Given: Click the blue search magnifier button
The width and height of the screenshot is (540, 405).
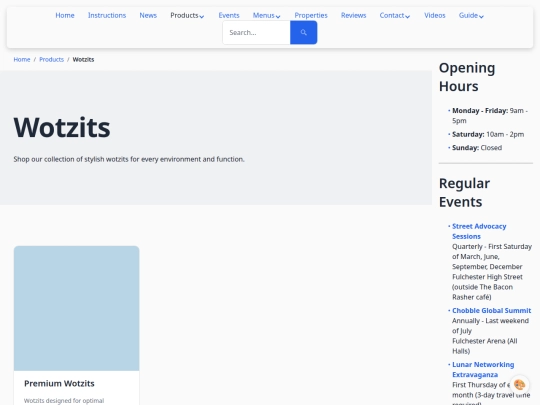Looking at the screenshot, I should (303, 32).
